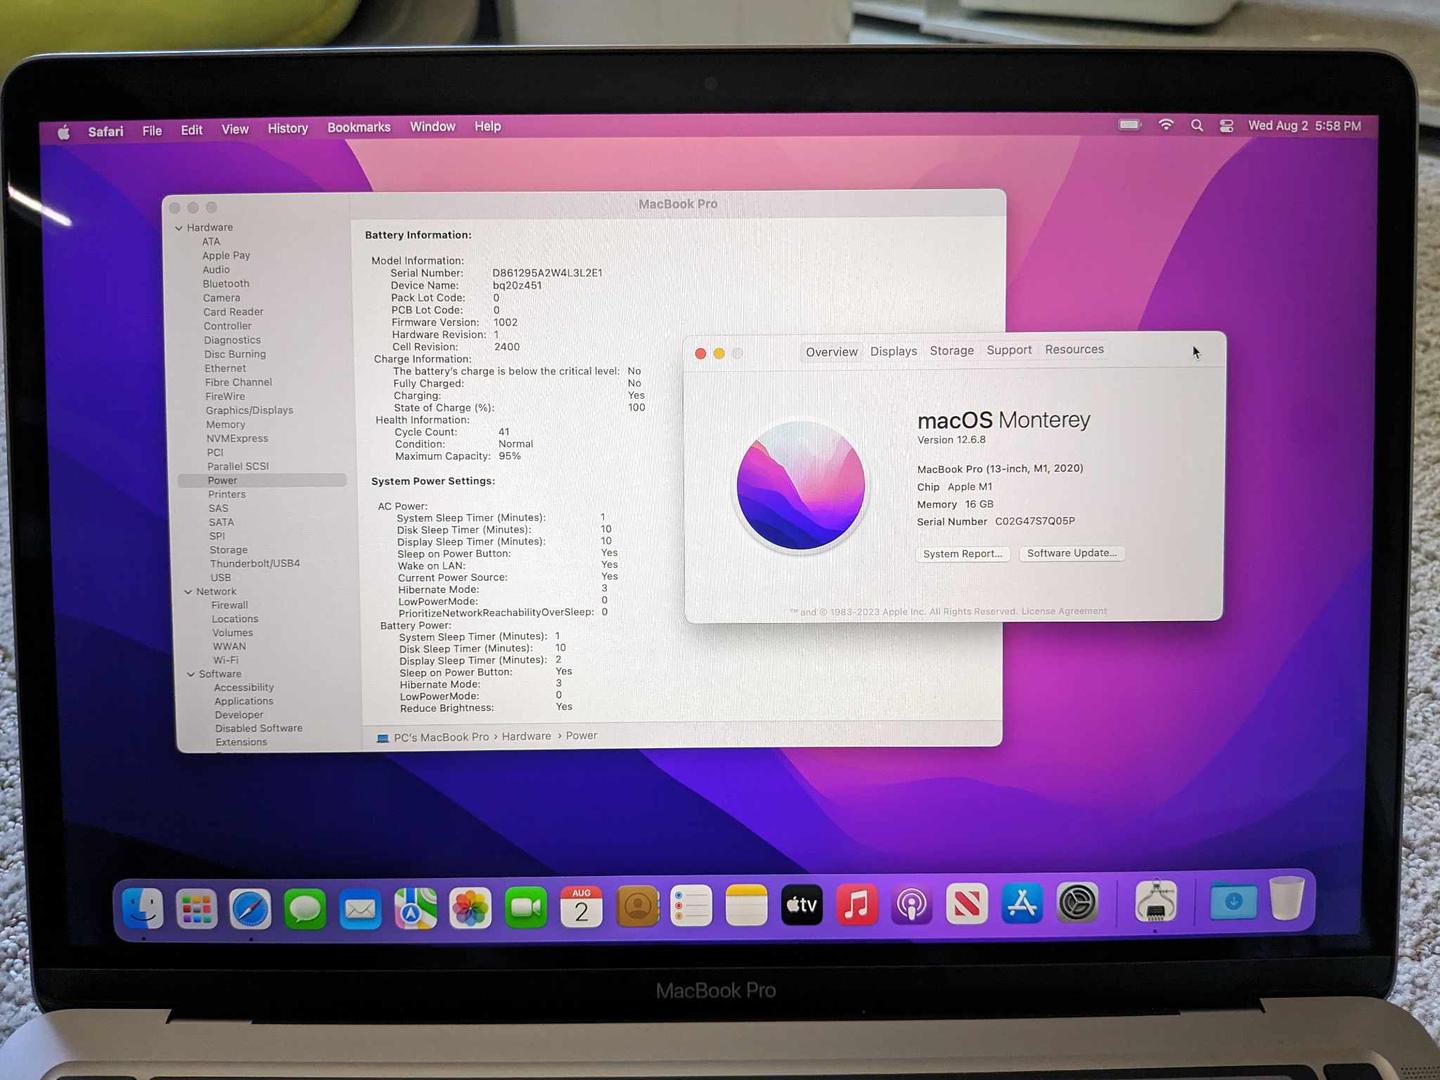1440x1080 pixels.
Task: Select Graphics/Displays in sidebar
Action: click(x=250, y=410)
